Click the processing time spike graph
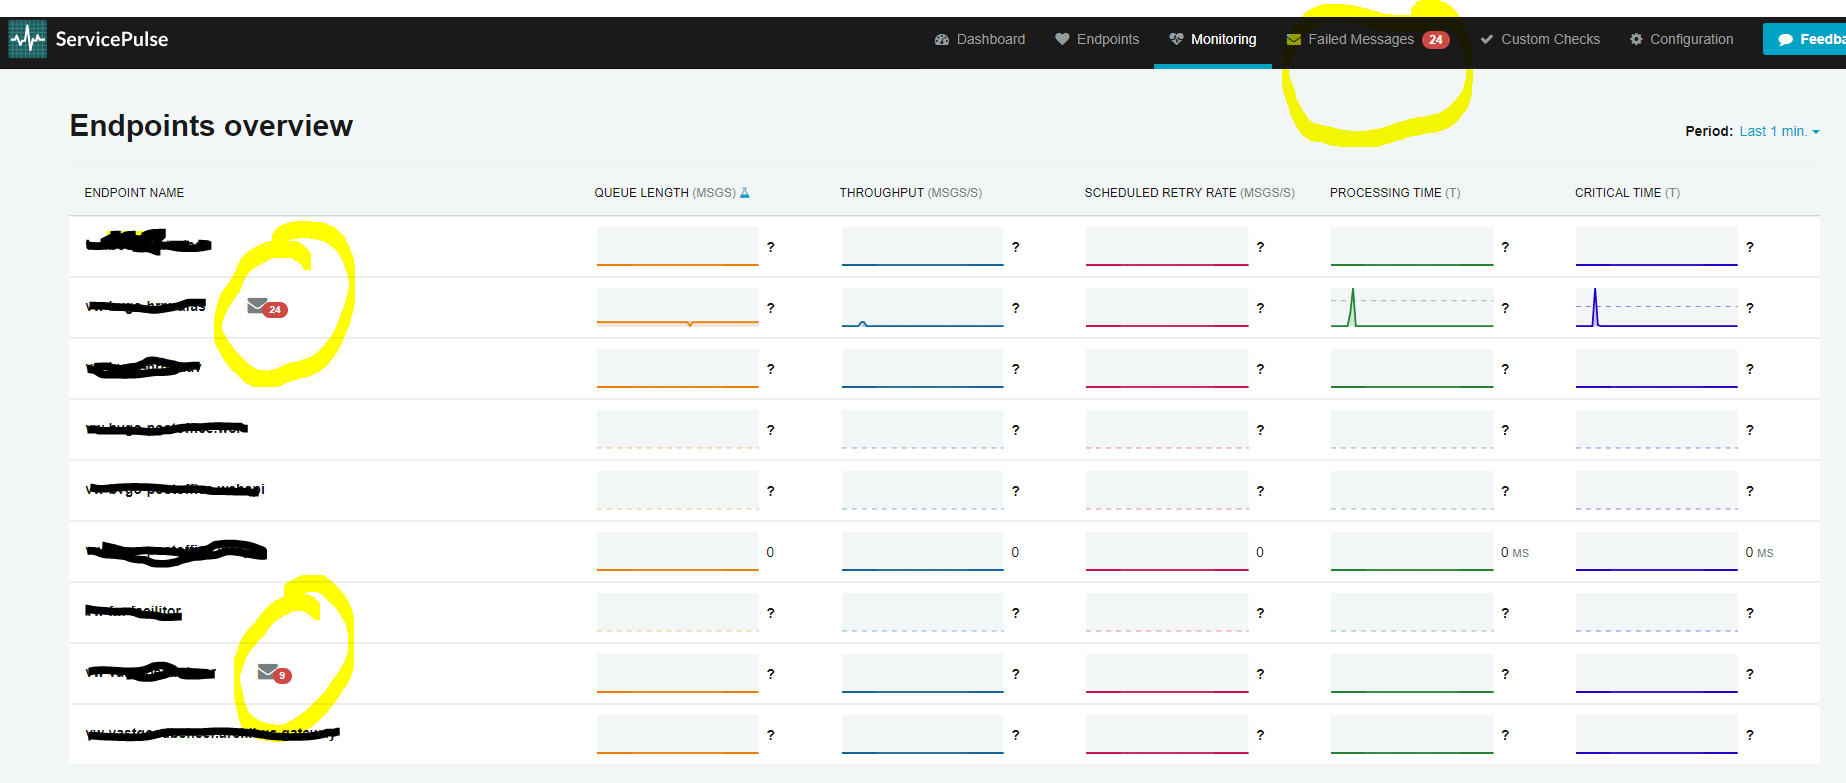 [x=1412, y=307]
